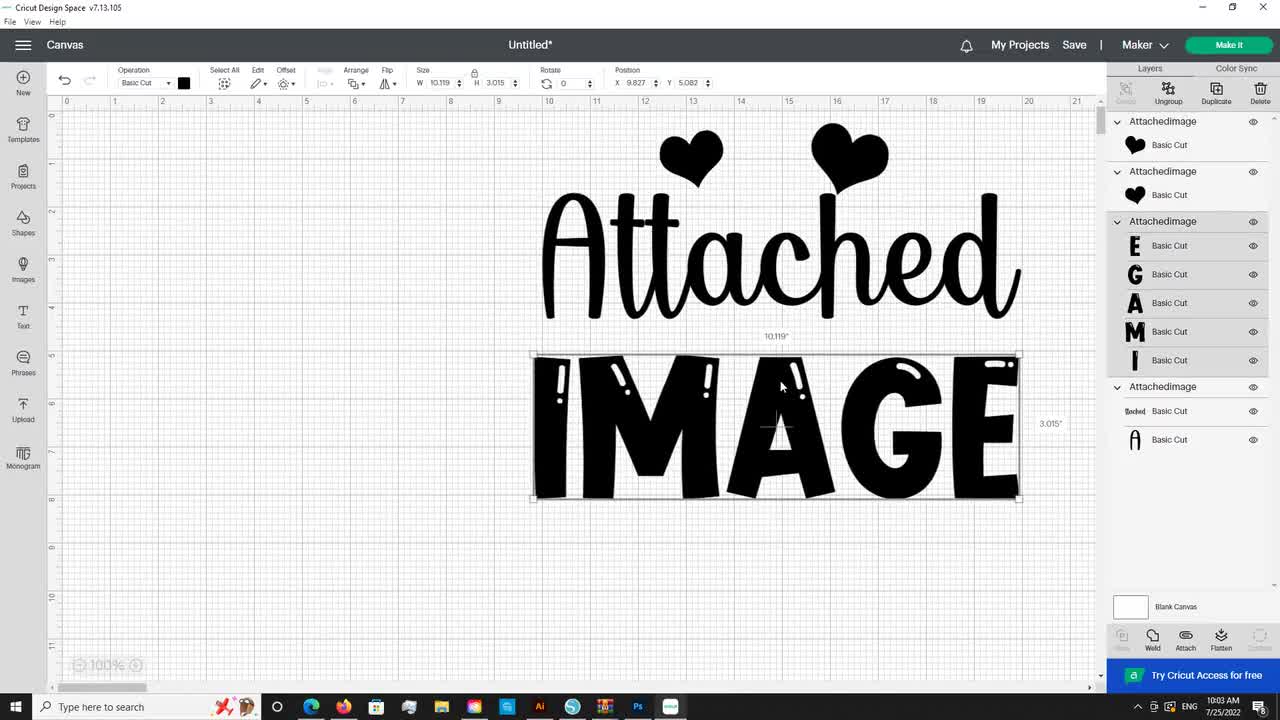Hide the selected Attachedimage group of IMAGE letters
Image resolution: width=1280 pixels, height=720 pixels.
point(1253,222)
